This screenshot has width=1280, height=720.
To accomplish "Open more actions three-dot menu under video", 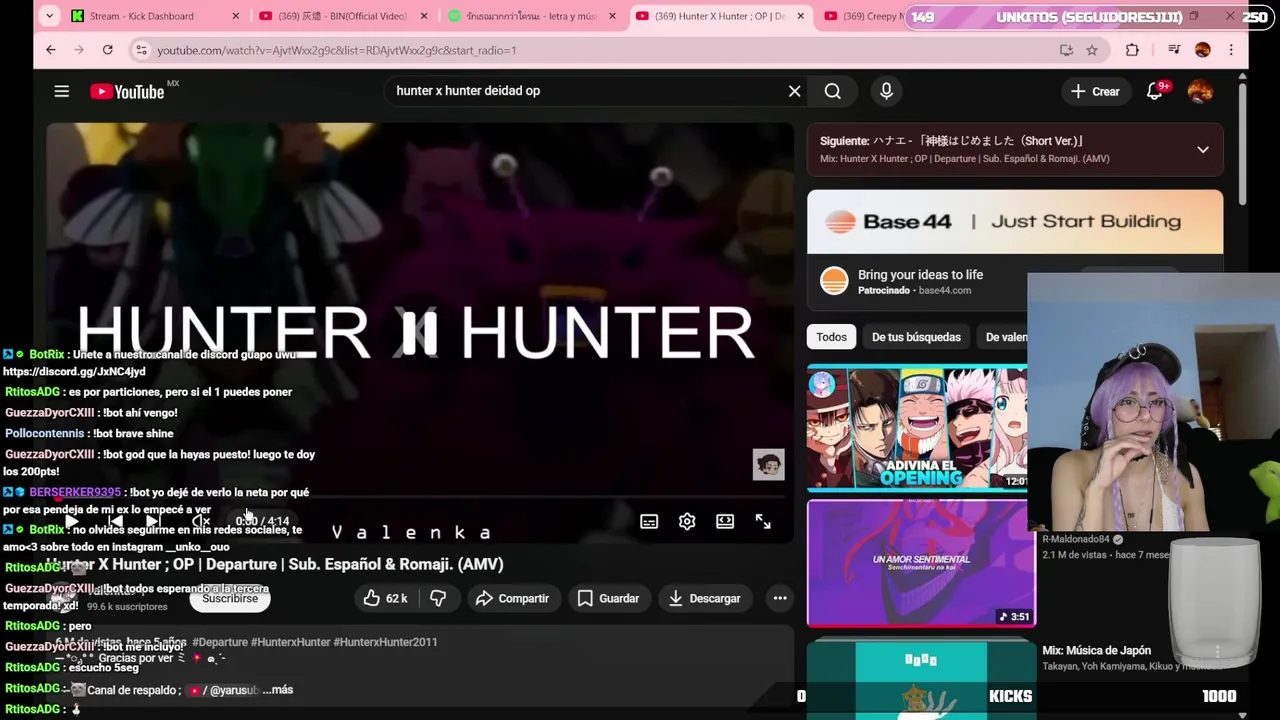I will (780, 598).
